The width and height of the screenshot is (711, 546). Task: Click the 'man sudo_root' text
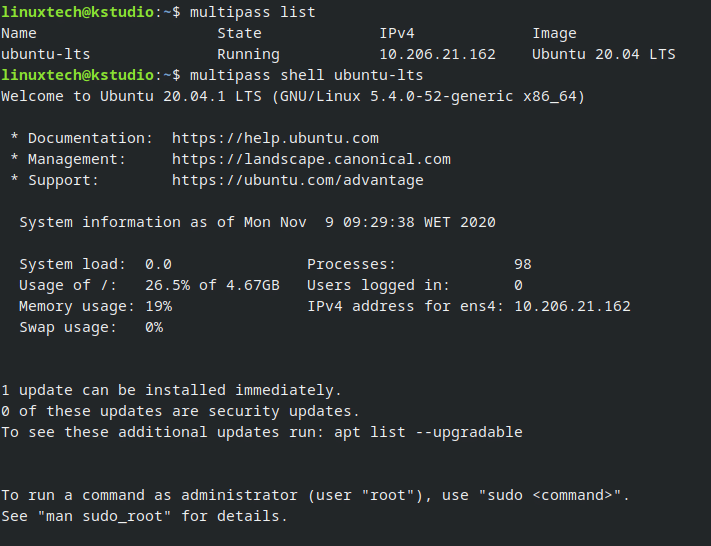[x=104, y=517]
